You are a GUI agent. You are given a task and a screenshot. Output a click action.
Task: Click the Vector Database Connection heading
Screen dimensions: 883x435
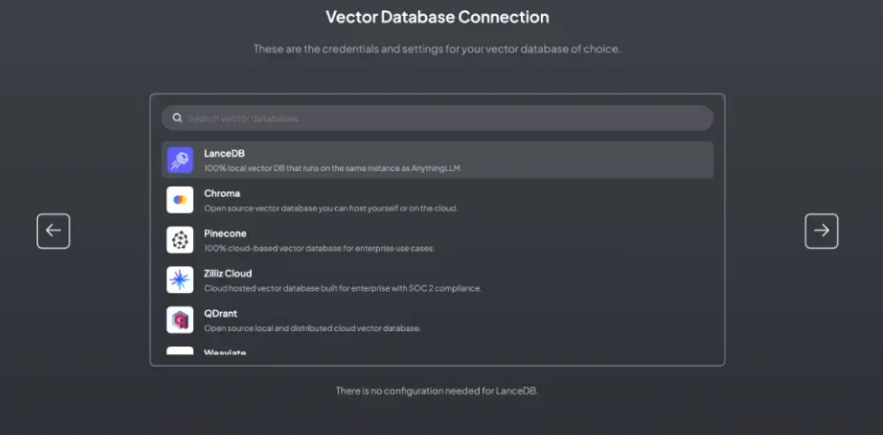click(x=438, y=17)
